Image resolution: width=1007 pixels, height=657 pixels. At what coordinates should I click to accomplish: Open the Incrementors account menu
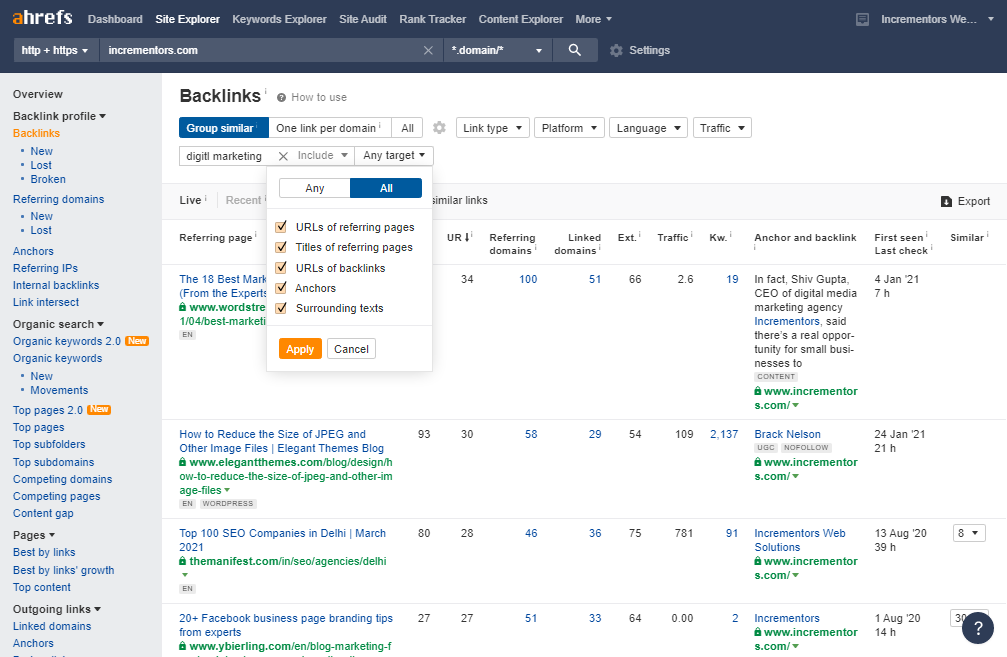(x=936, y=19)
